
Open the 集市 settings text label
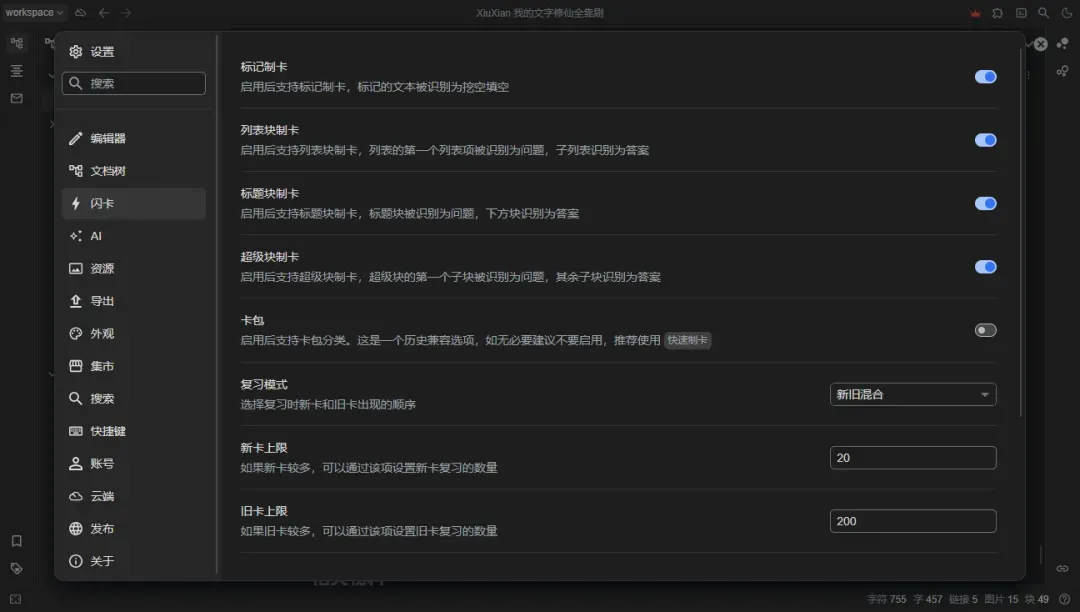tap(102, 366)
